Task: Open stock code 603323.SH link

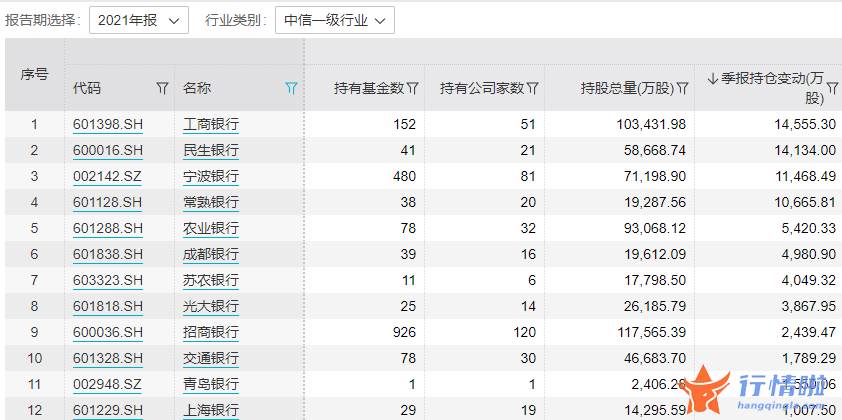Action: tap(108, 280)
